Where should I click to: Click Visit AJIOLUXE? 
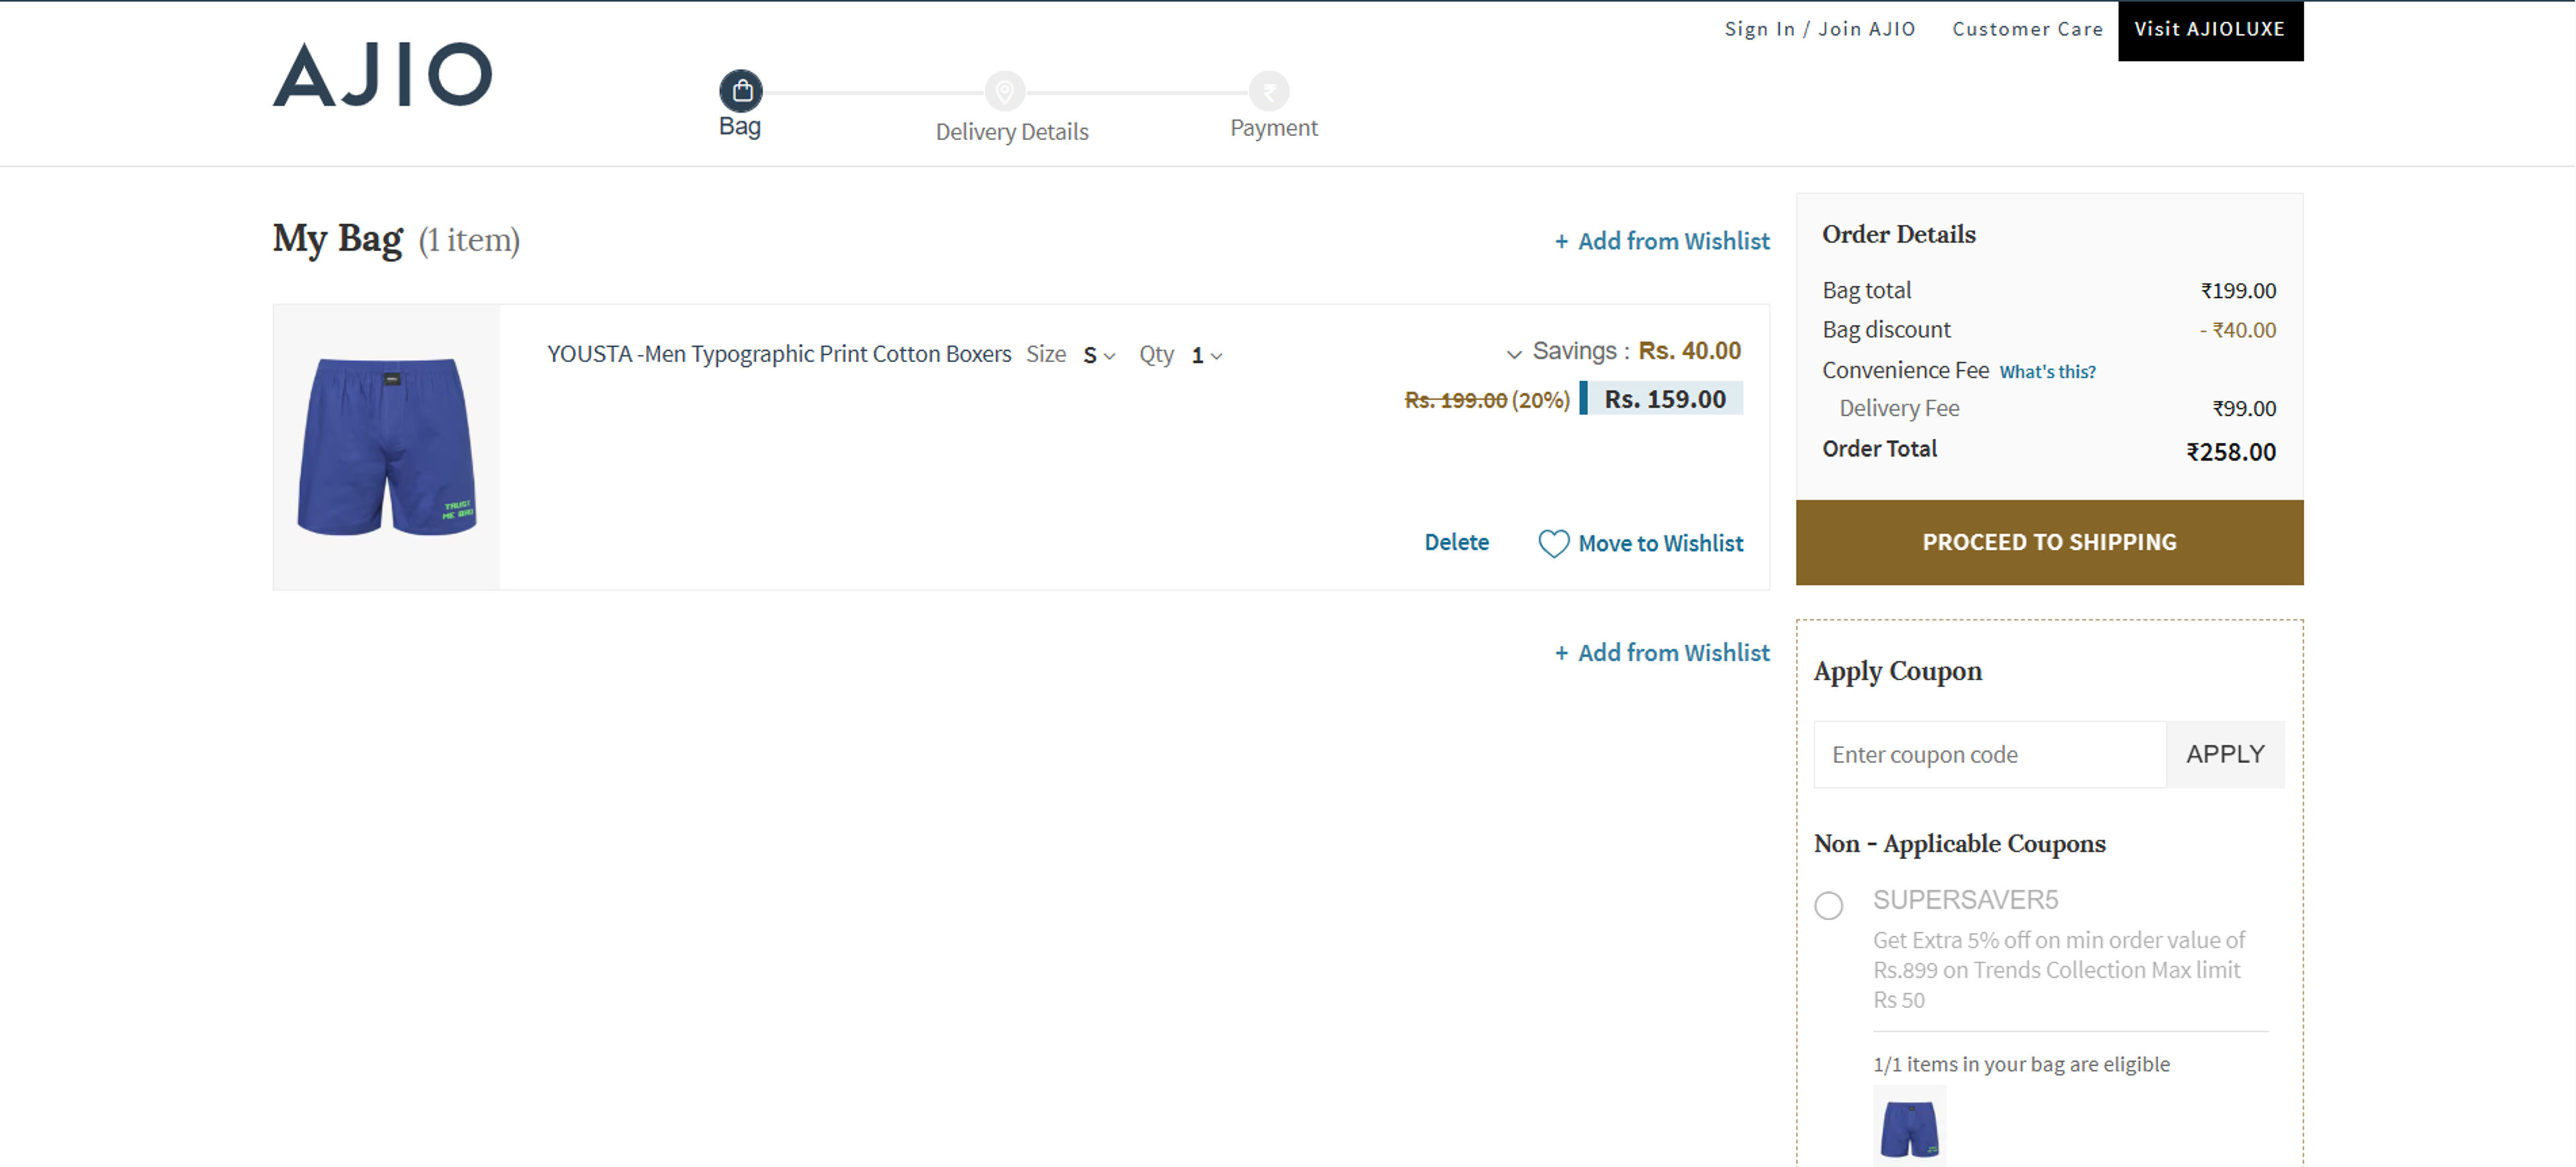click(2209, 29)
